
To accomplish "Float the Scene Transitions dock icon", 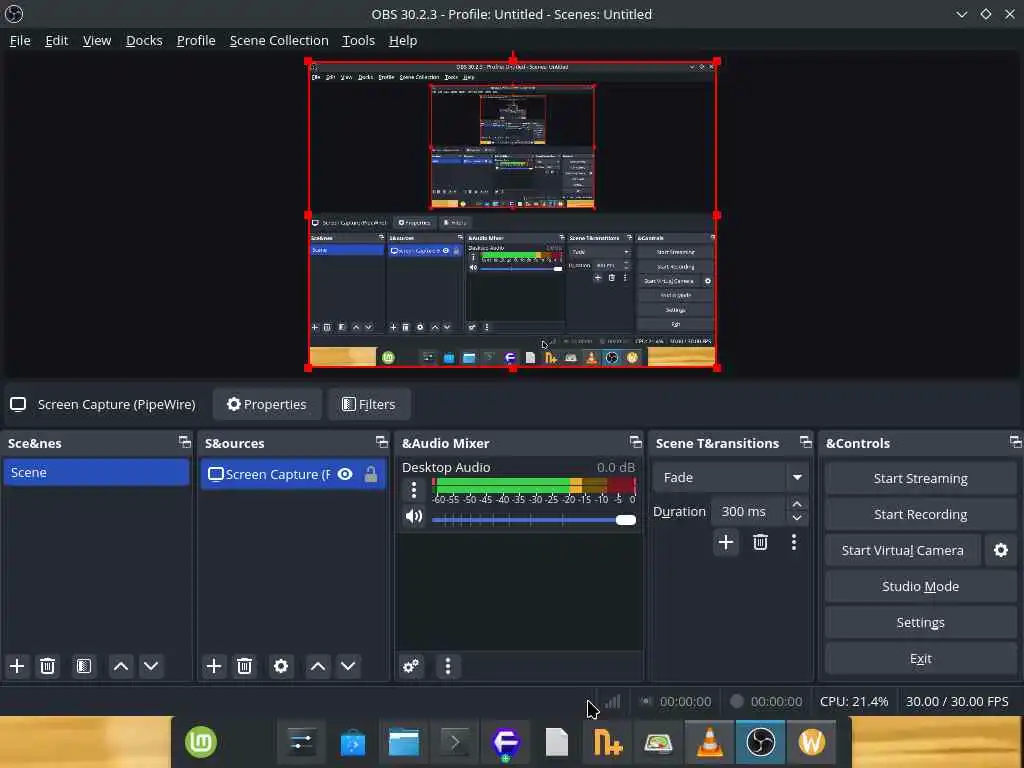I will click(x=806, y=442).
